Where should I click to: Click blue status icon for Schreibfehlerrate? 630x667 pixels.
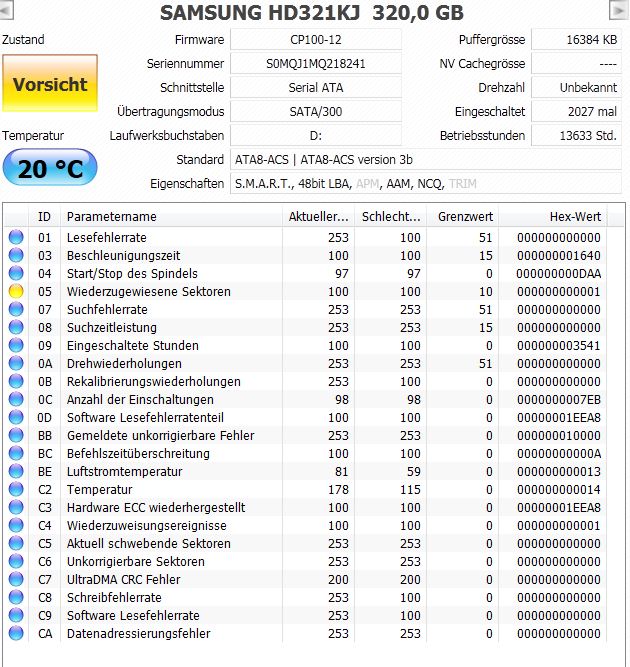16,597
